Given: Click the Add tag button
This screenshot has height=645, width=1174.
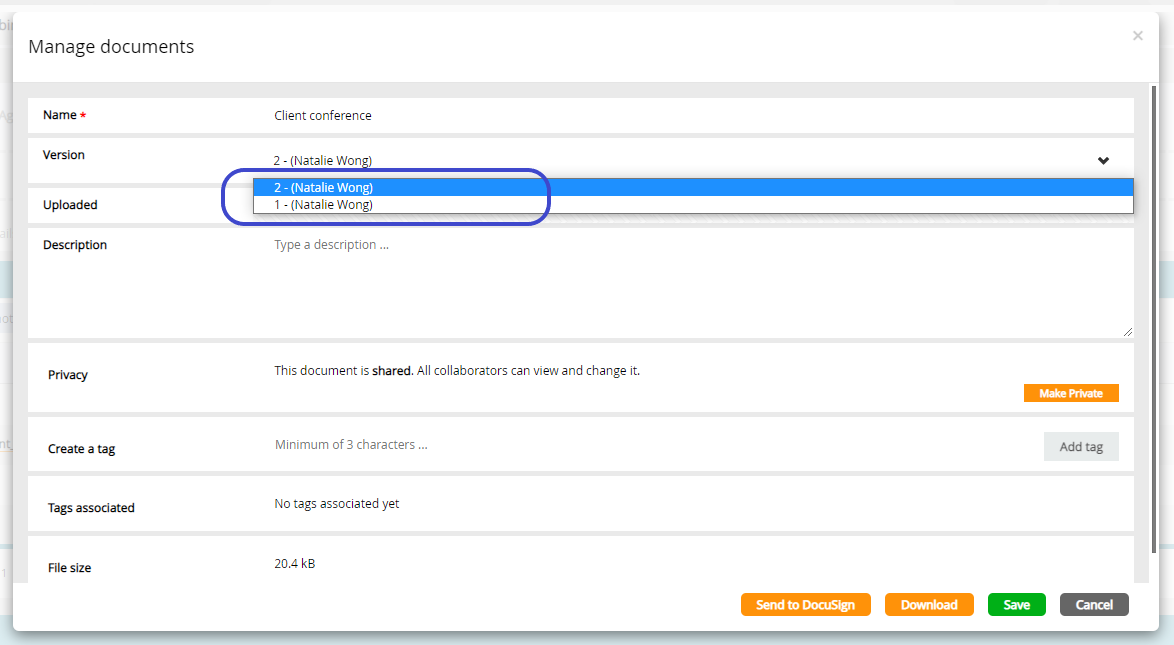Looking at the screenshot, I should (x=1081, y=446).
